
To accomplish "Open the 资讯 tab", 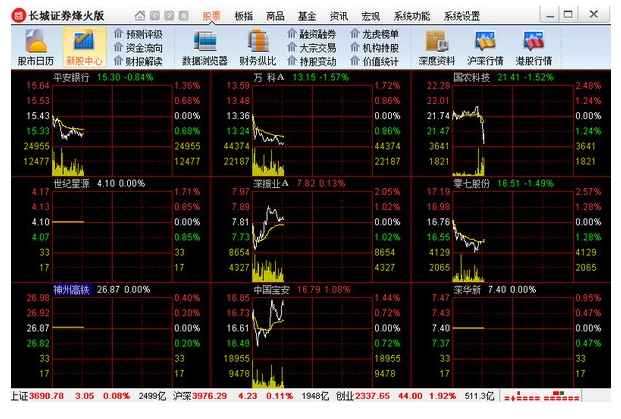I will pyautogui.click(x=339, y=16).
